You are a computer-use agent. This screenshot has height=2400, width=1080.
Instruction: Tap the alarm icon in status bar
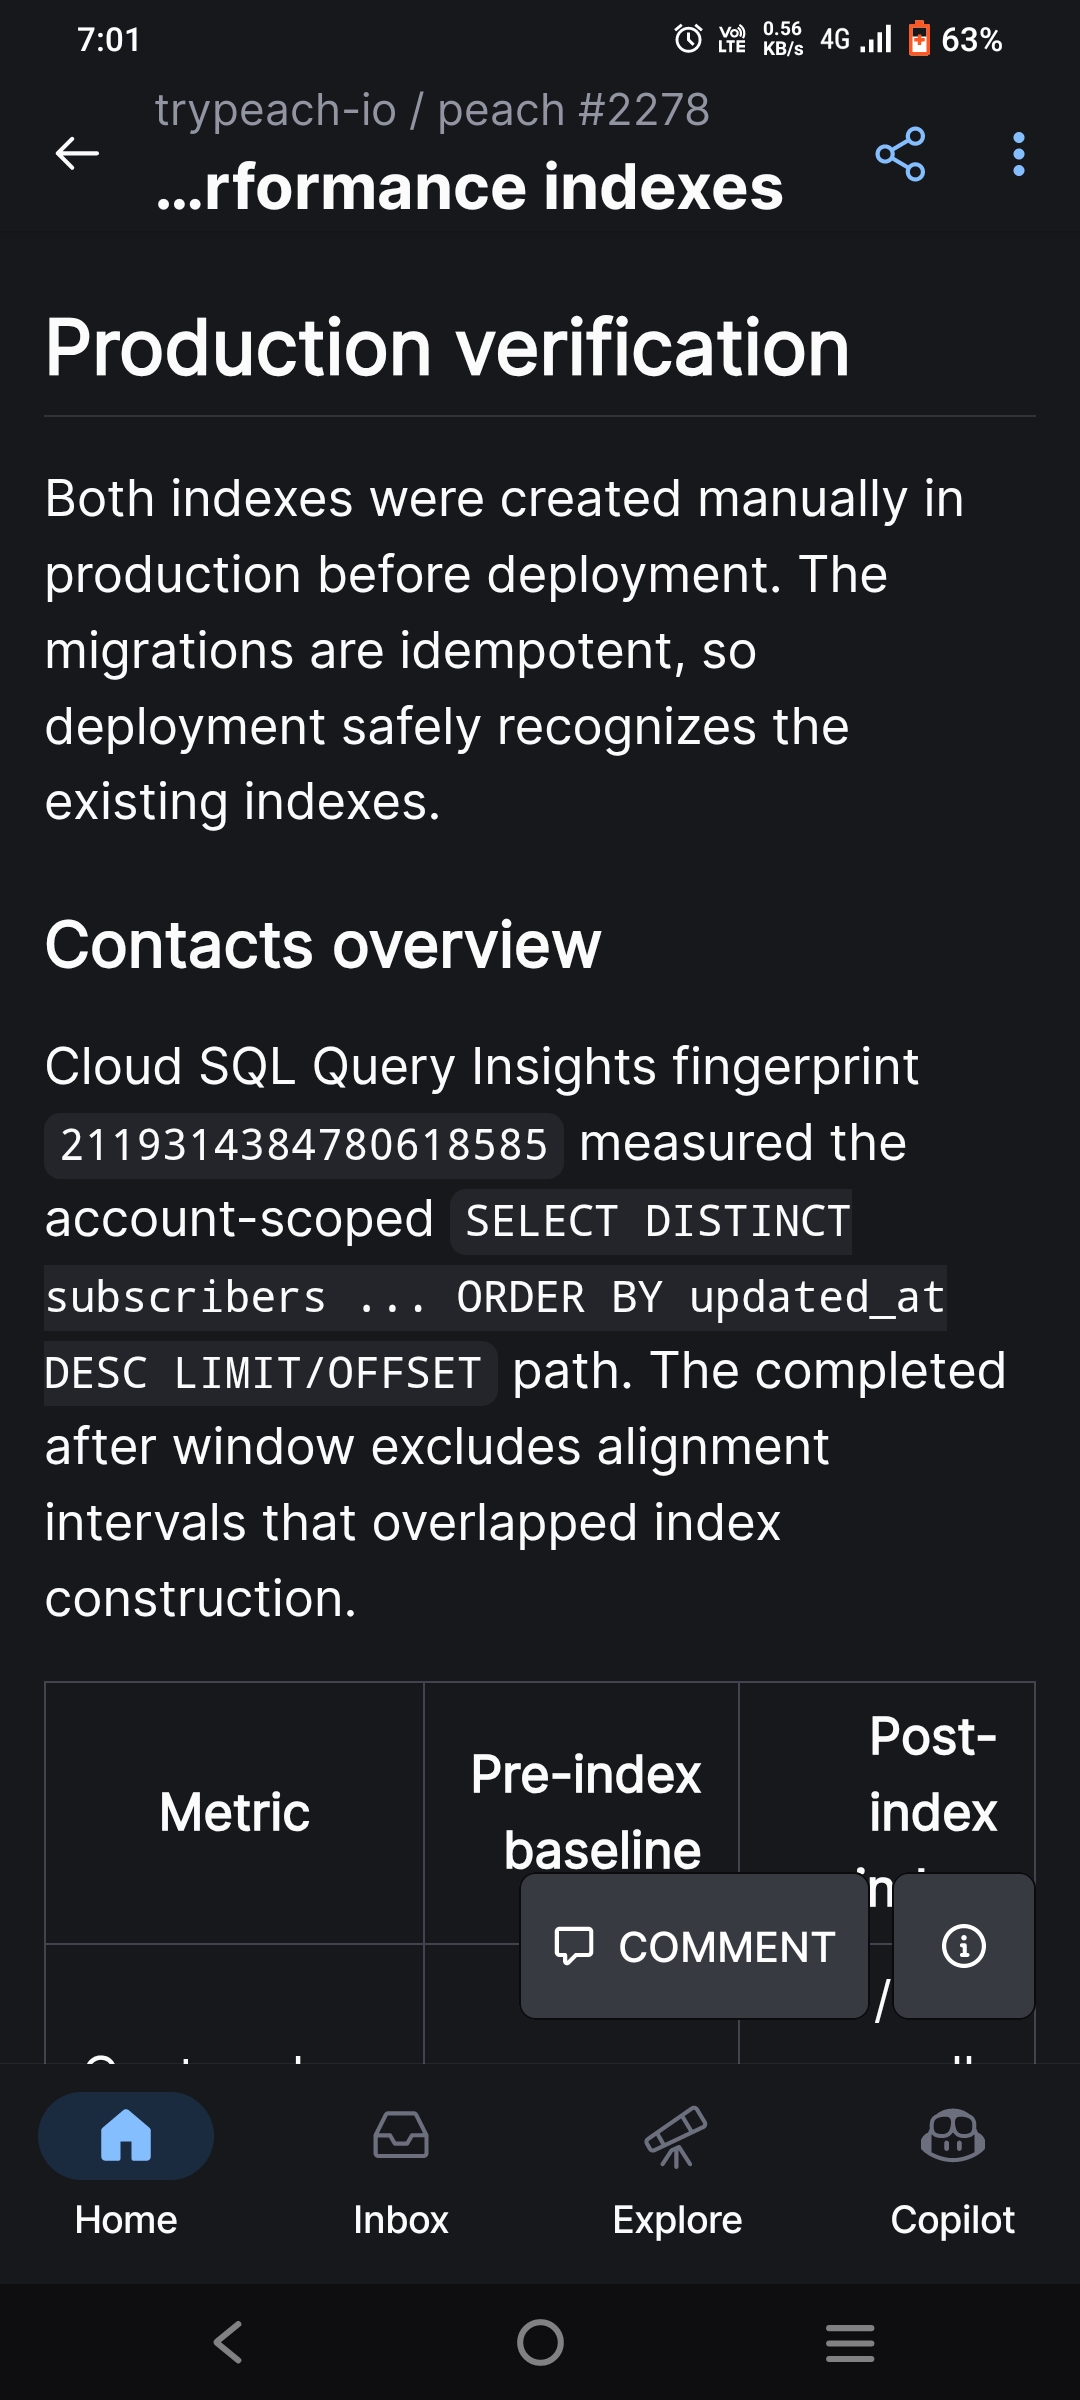[688, 39]
